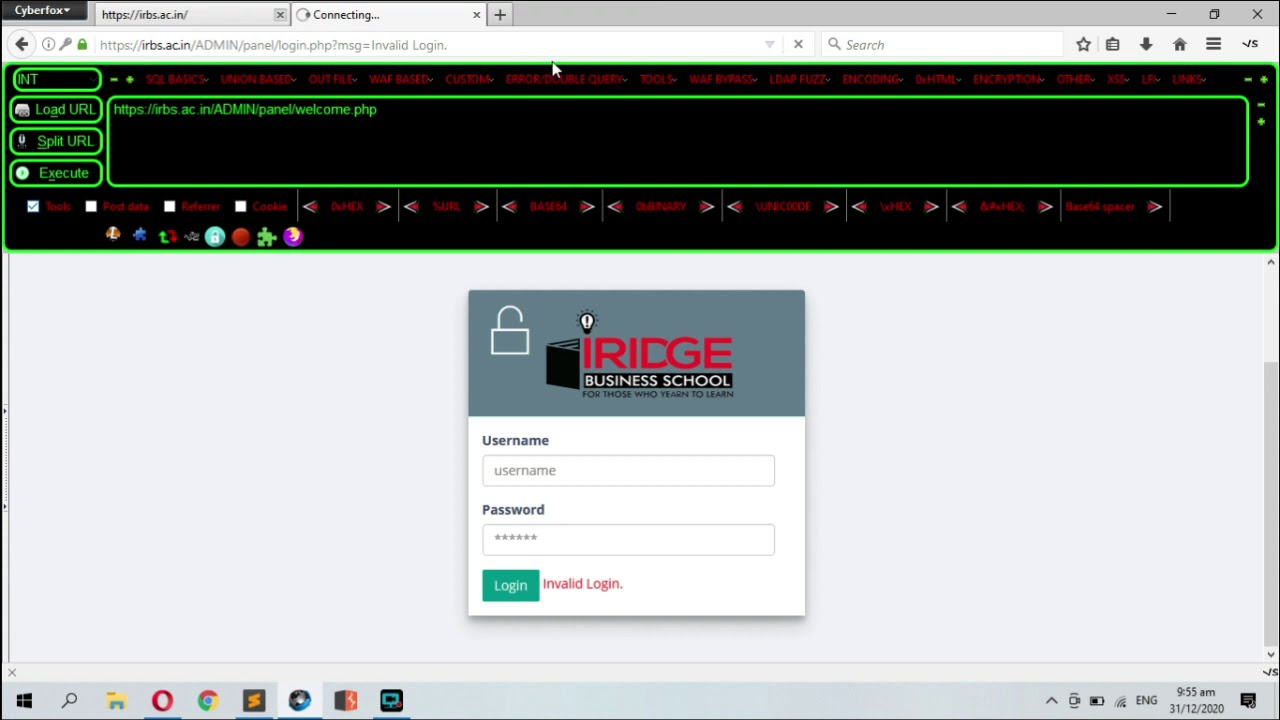Expand the SQL BASICS menu
This screenshot has width=1280, height=720.
click(177, 79)
